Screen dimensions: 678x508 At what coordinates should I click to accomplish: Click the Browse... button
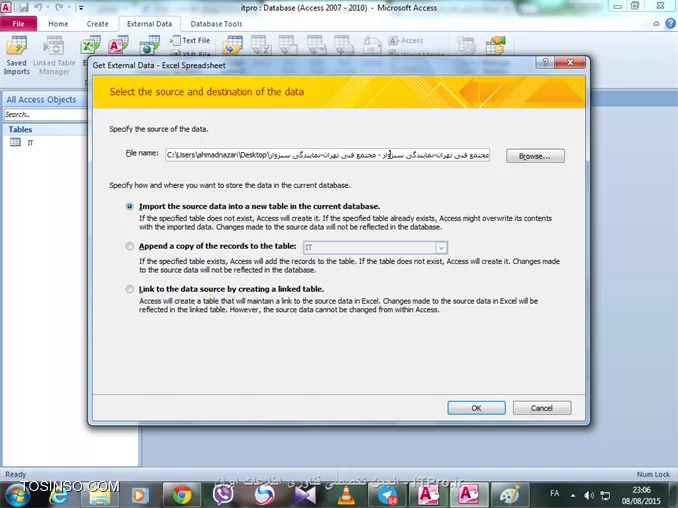click(x=535, y=156)
